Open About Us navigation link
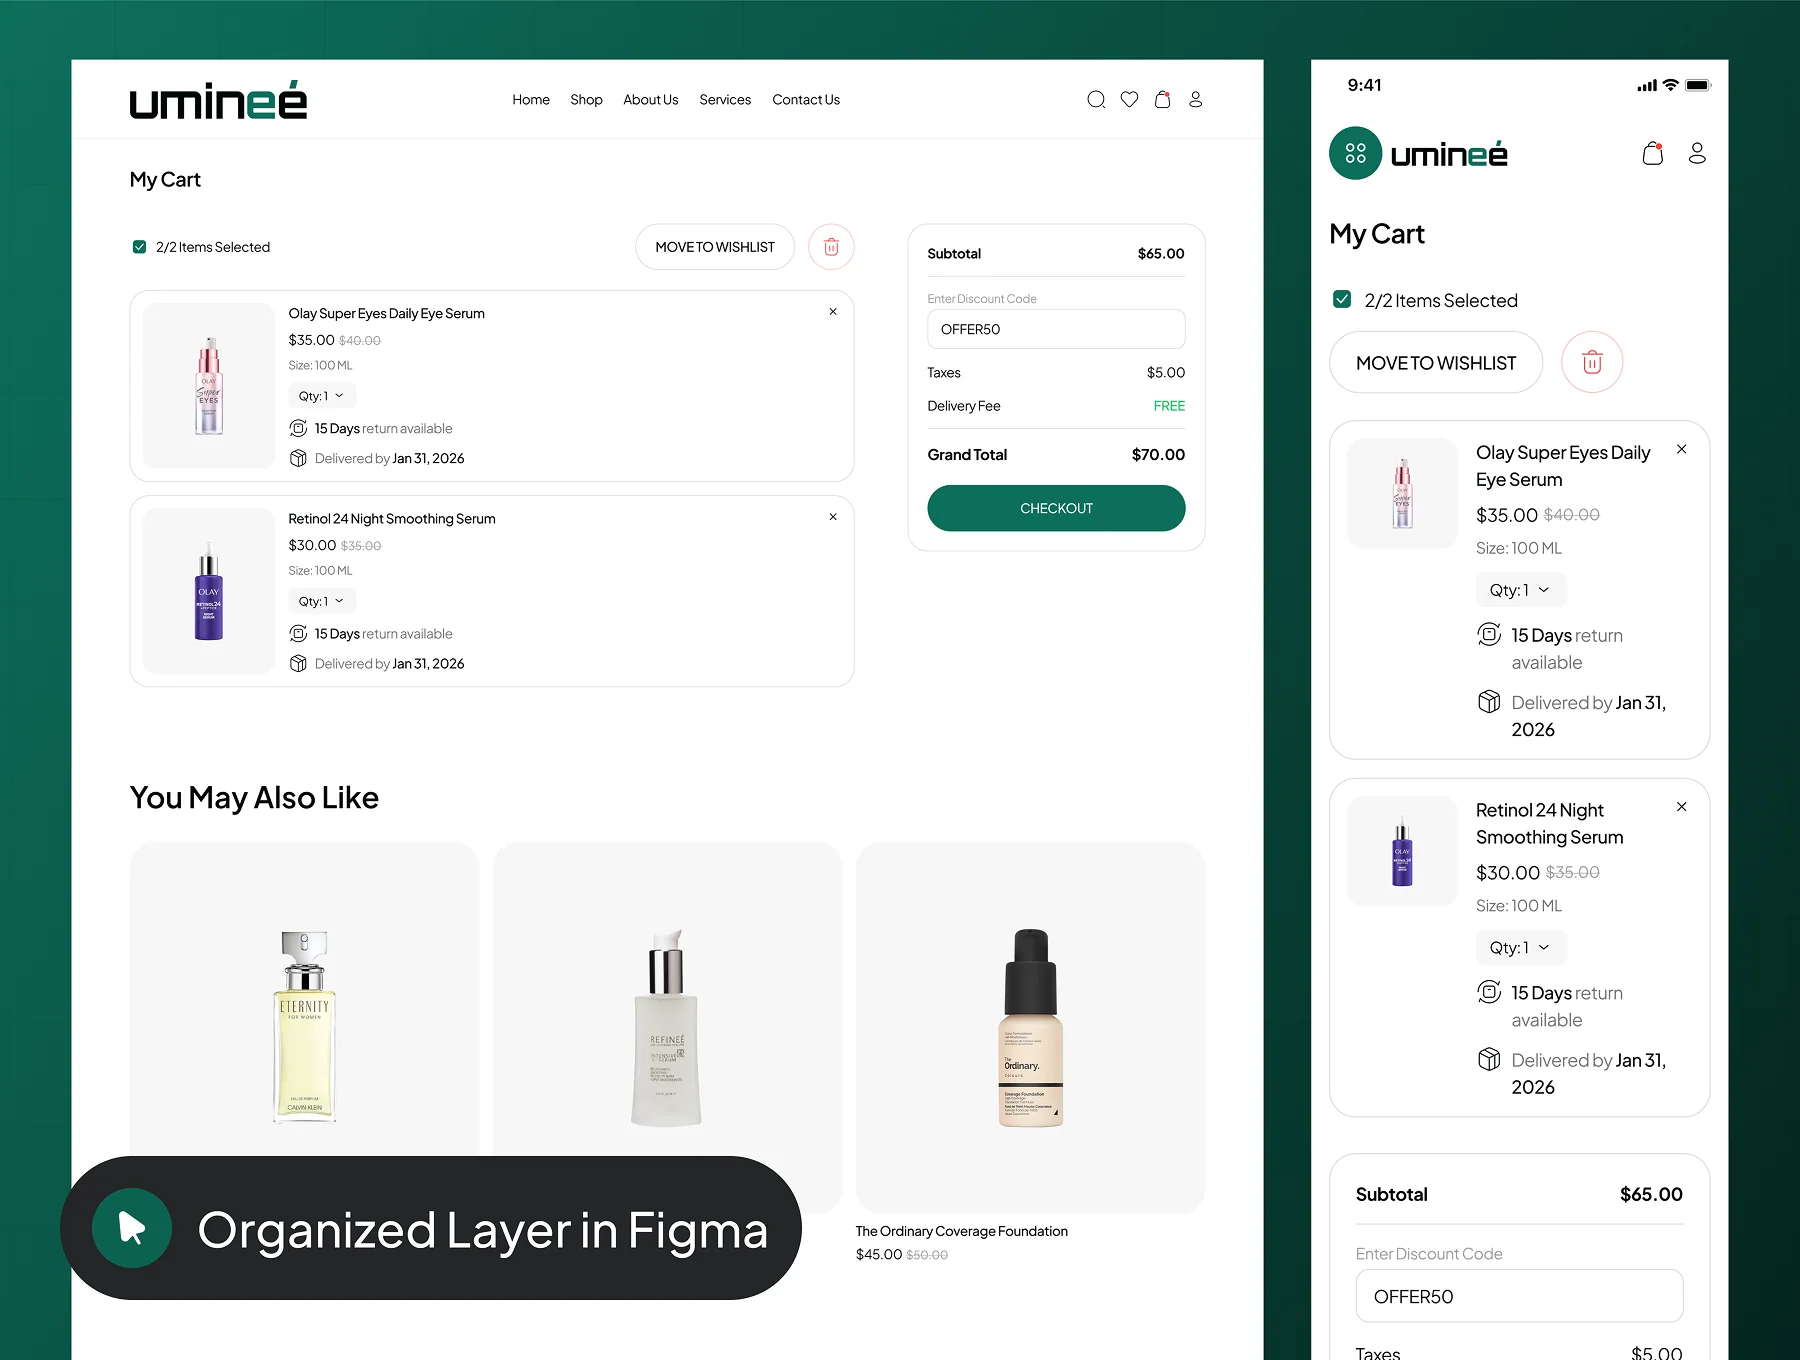 [651, 100]
